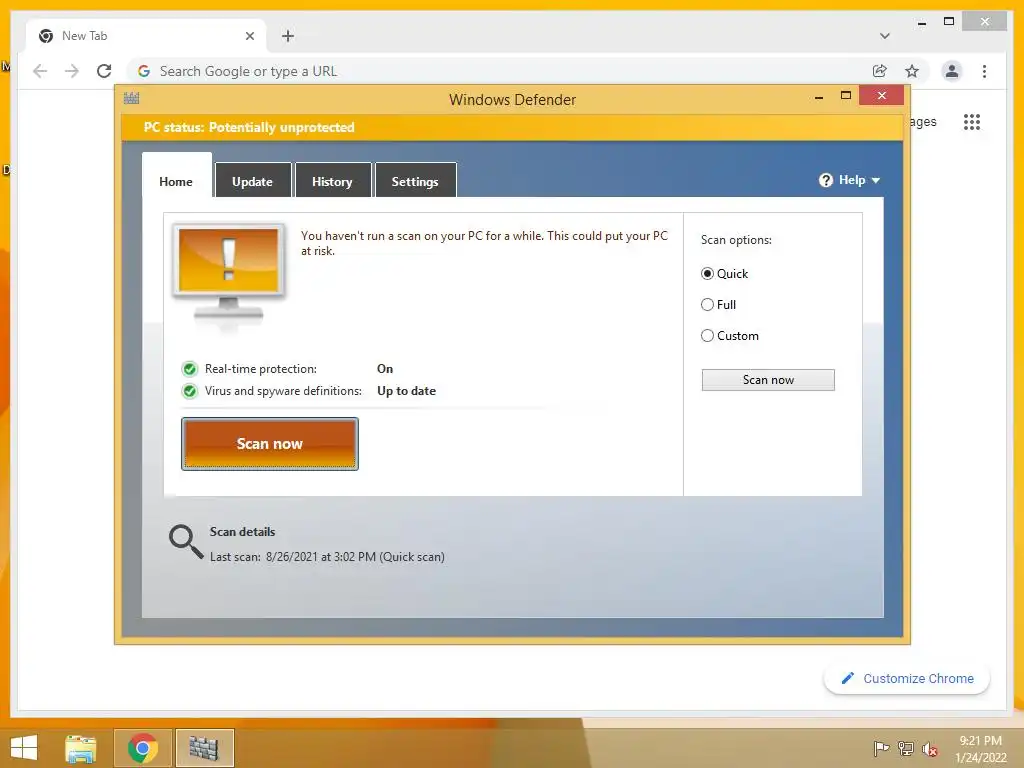Close the New Tab in Chrome

tap(249, 36)
